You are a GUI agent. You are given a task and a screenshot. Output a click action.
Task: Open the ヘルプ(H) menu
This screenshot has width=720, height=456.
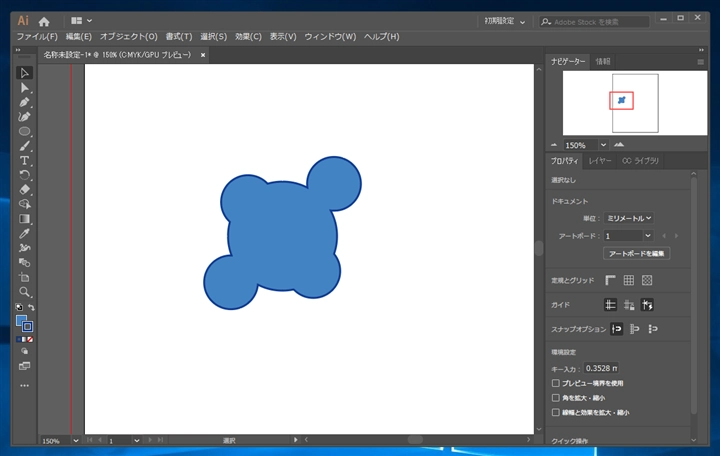382,36
